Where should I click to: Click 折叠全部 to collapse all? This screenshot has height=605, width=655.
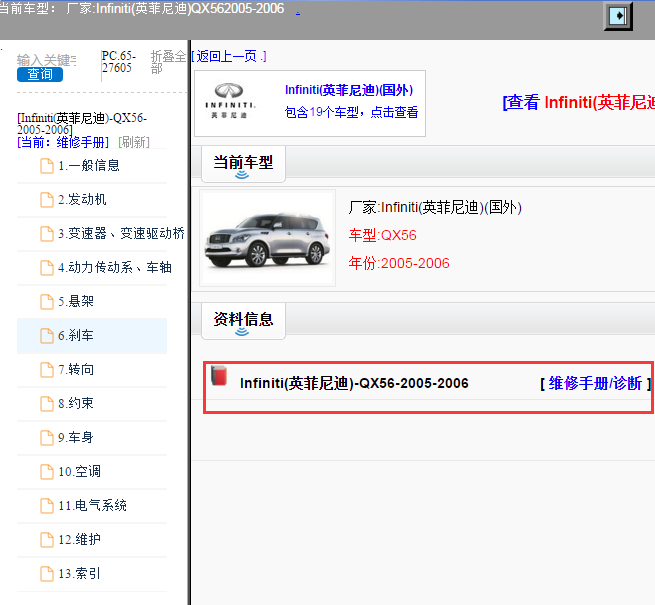click(x=168, y=62)
